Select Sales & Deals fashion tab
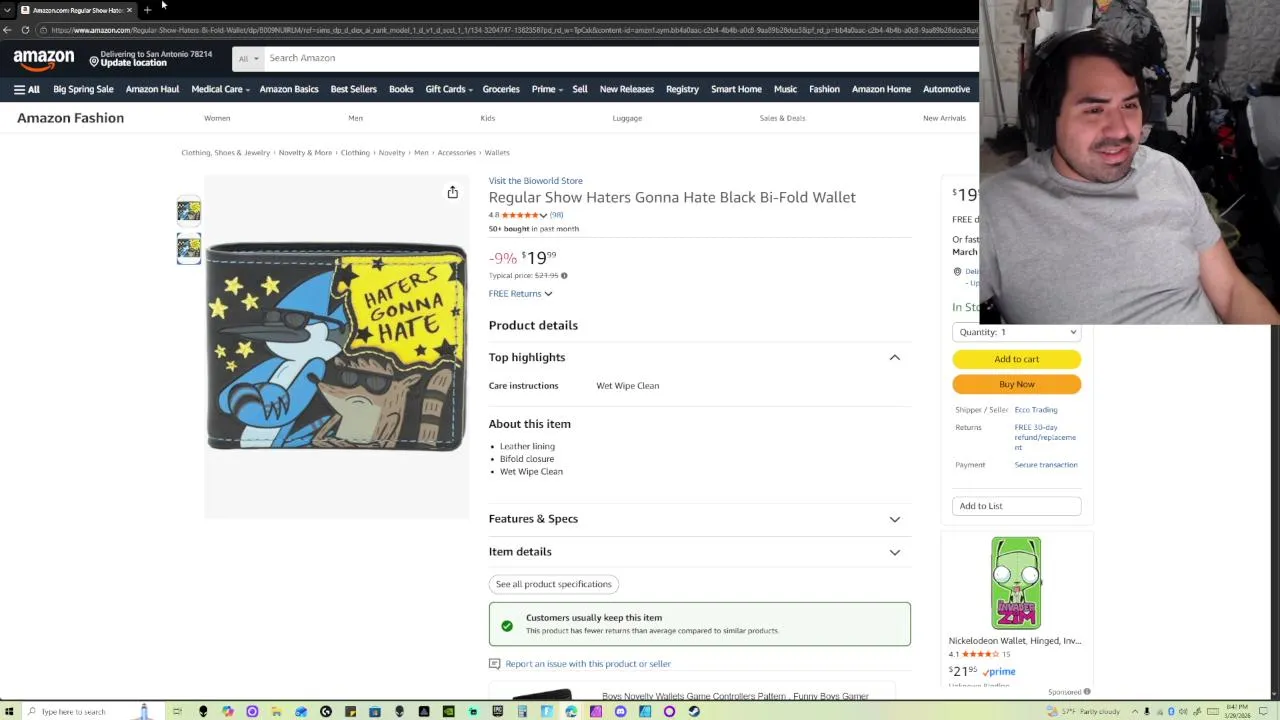This screenshot has width=1280, height=720. point(782,118)
